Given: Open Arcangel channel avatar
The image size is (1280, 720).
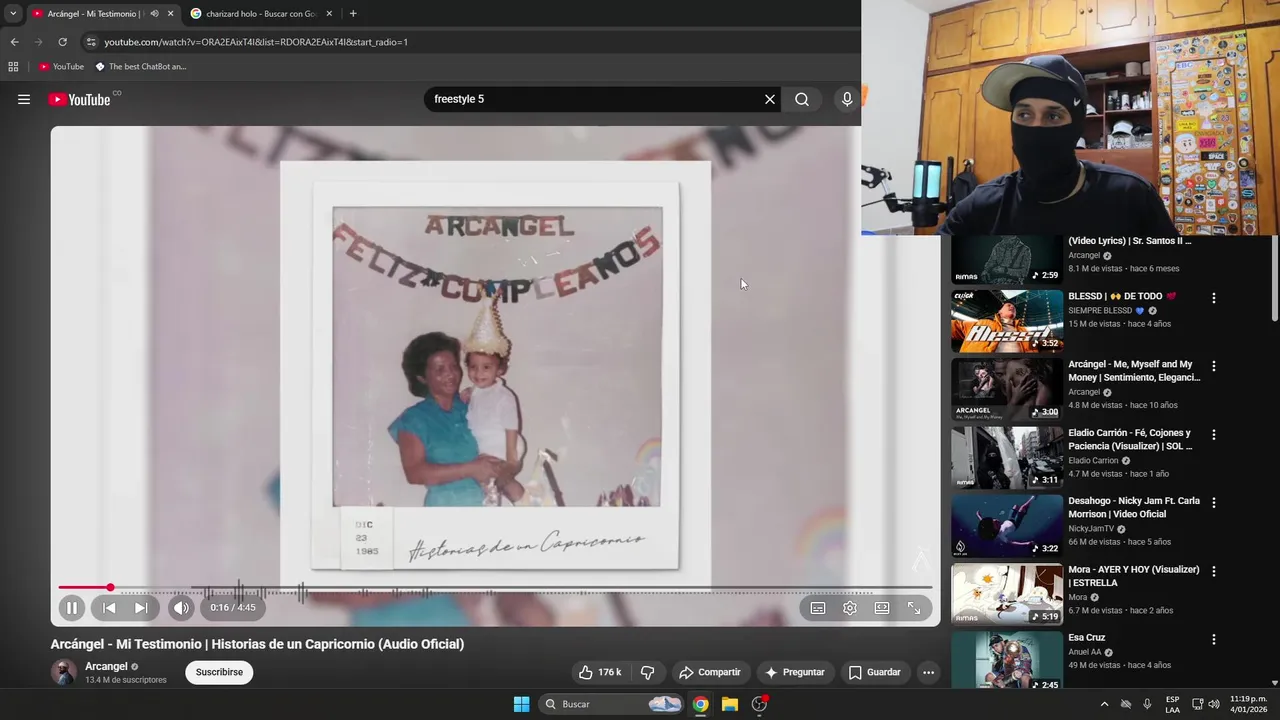Looking at the screenshot, I should point(64,672).
